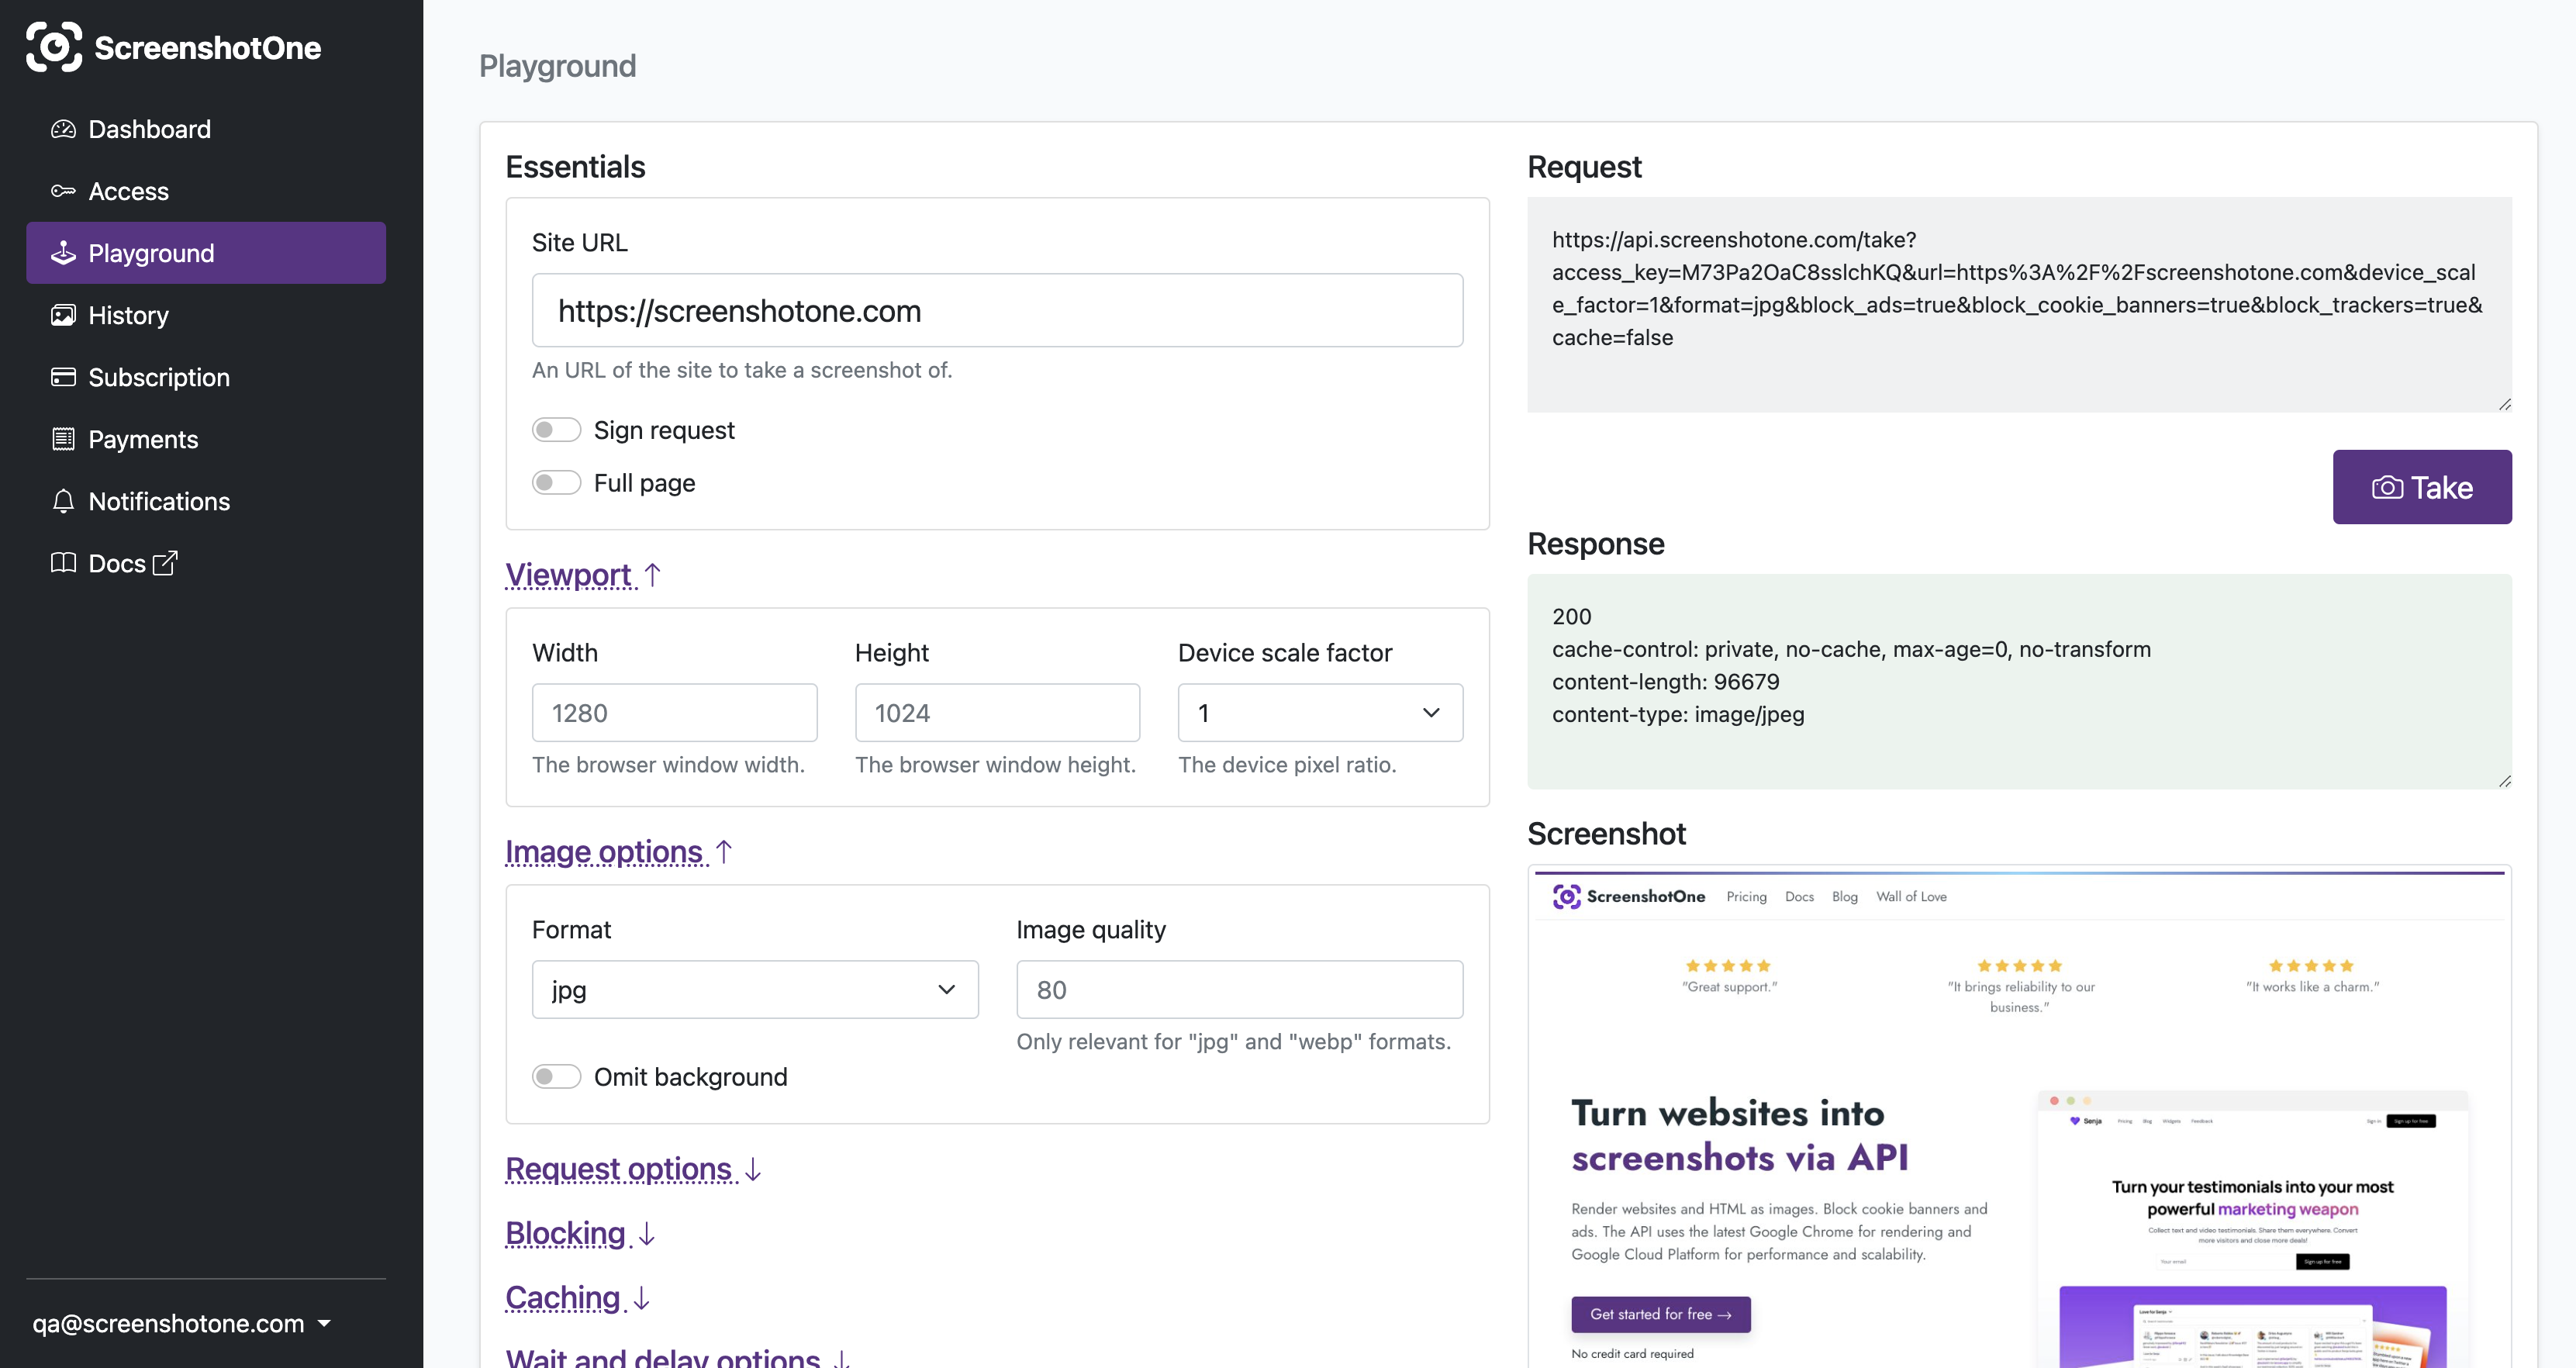Click the Height input field
The image size is (2576, 1368).
pyautogui.click(x=997, y=713)
